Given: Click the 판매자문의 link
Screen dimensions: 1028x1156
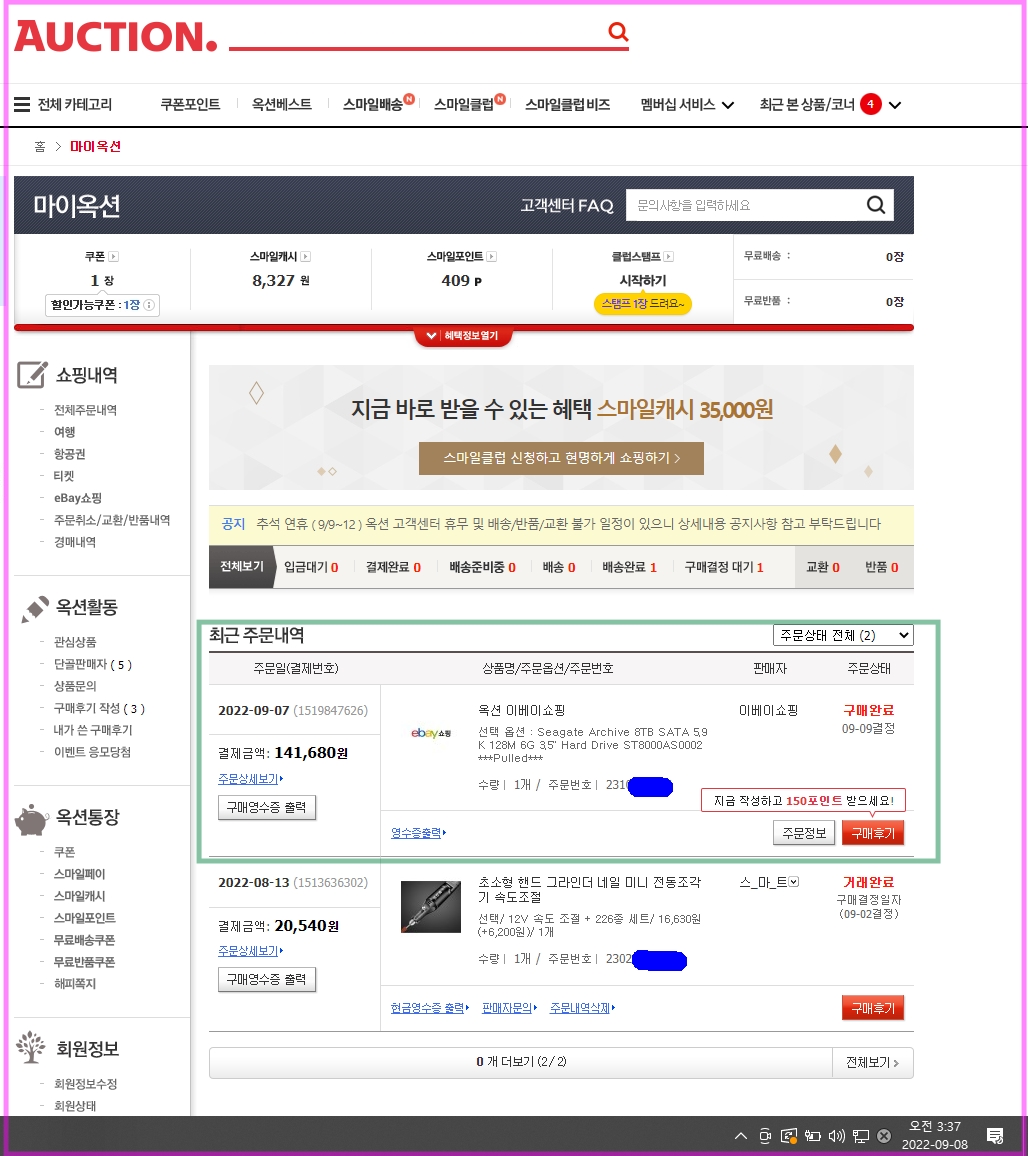Looking at the screenshot, I should (x=509, y=1008).
